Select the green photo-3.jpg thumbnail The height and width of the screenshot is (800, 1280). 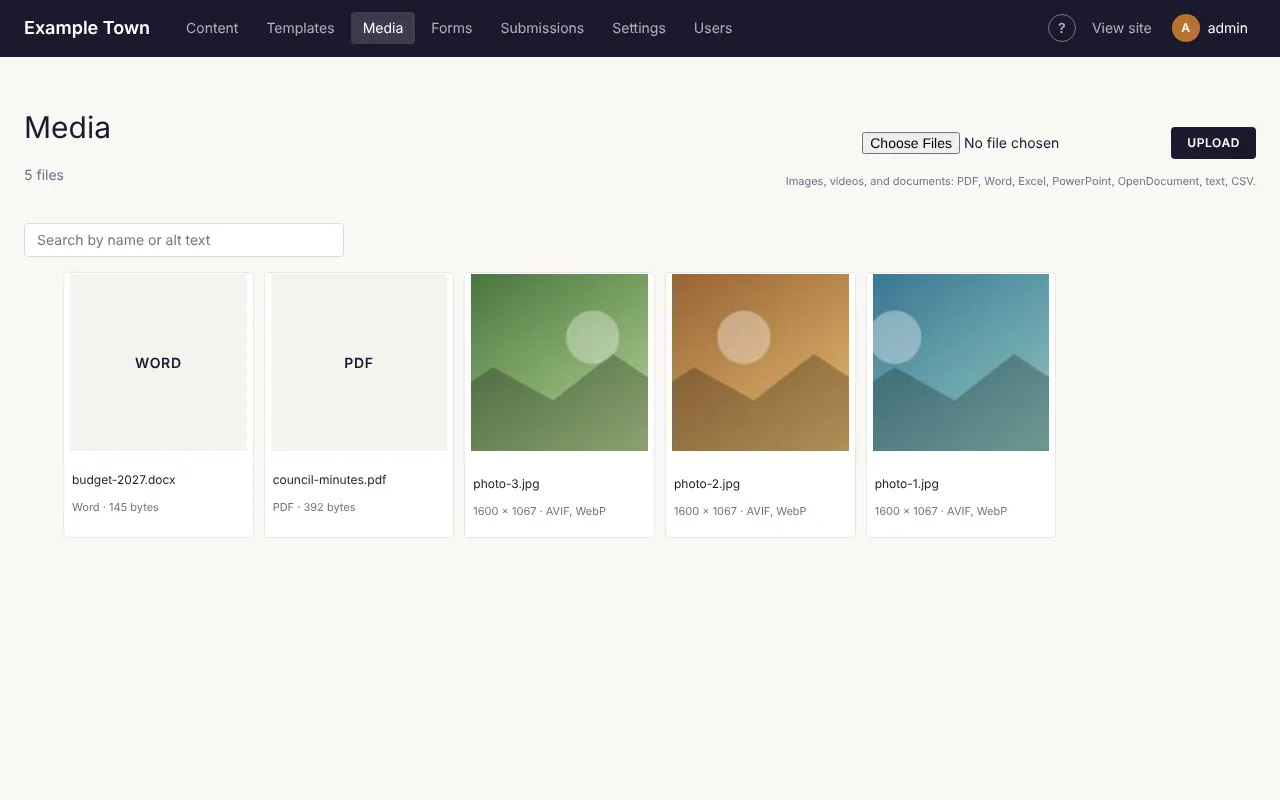pos(559,362)
